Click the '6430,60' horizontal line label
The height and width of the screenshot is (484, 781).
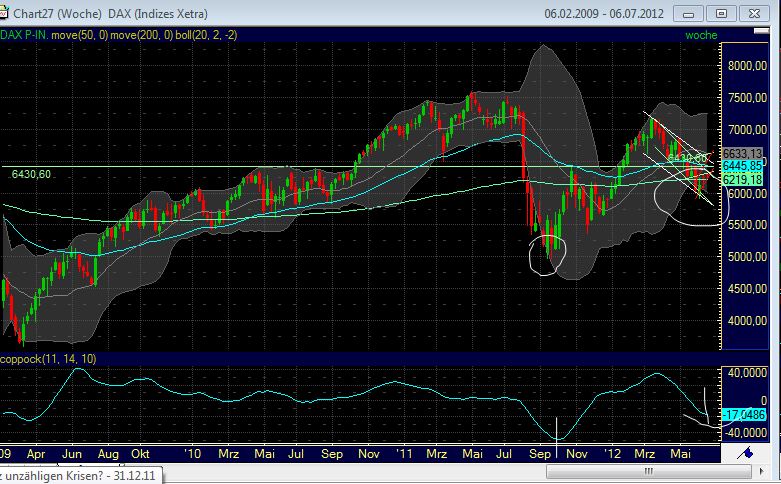point(31,174)
